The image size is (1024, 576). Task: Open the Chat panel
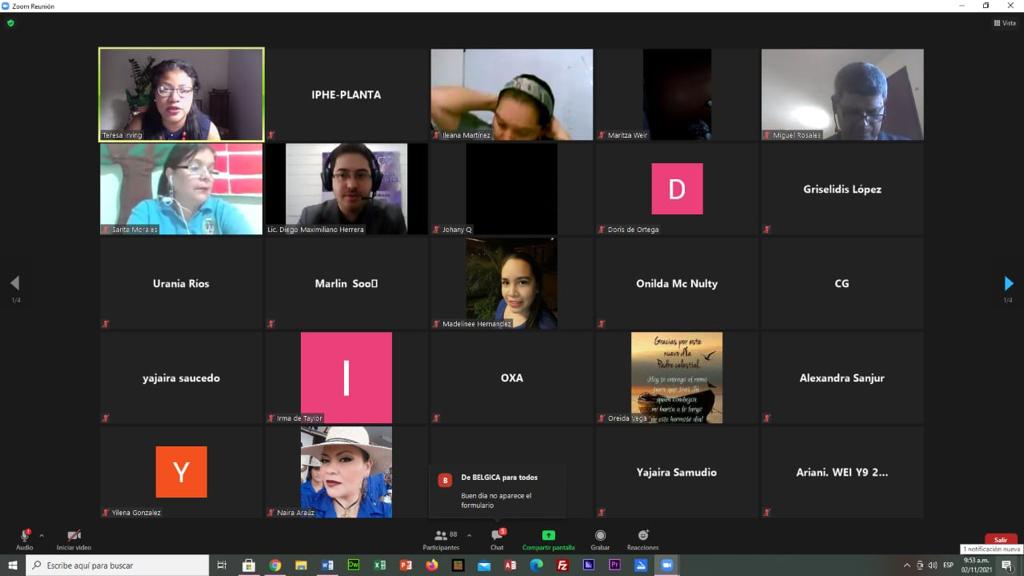[498, 539]
